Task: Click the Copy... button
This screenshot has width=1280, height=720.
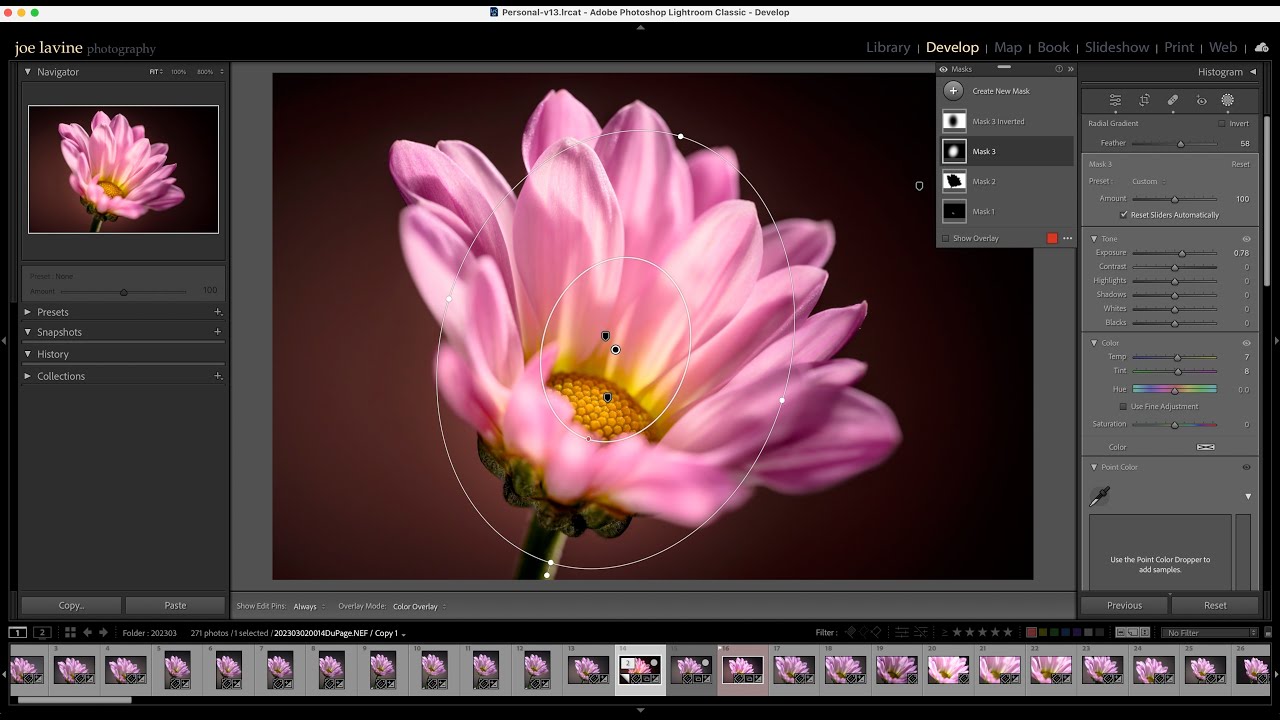Action: pyautogui.click(x=72, y=605)
